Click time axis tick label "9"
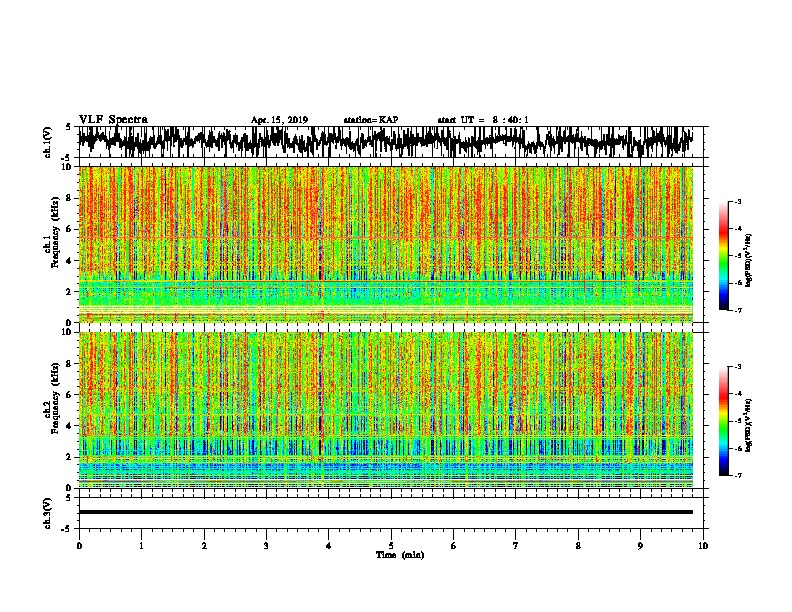792x612 pixels. [640, 546]
